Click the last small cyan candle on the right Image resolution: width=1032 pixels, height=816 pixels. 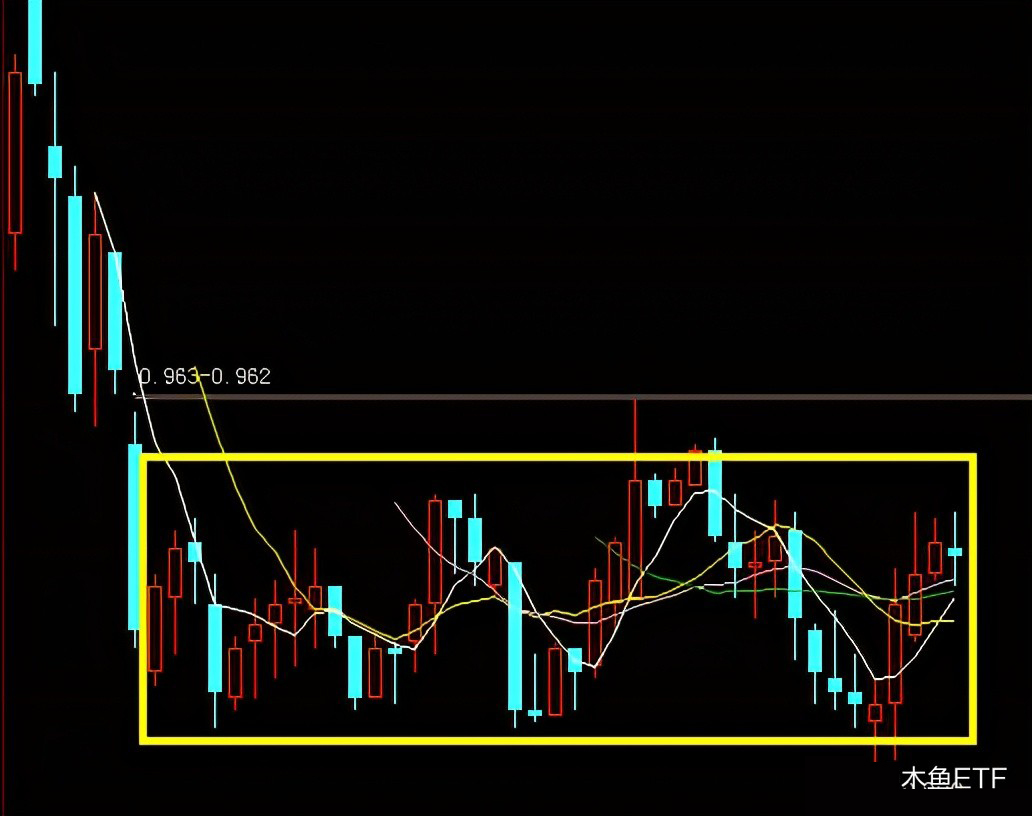[955, 551]
